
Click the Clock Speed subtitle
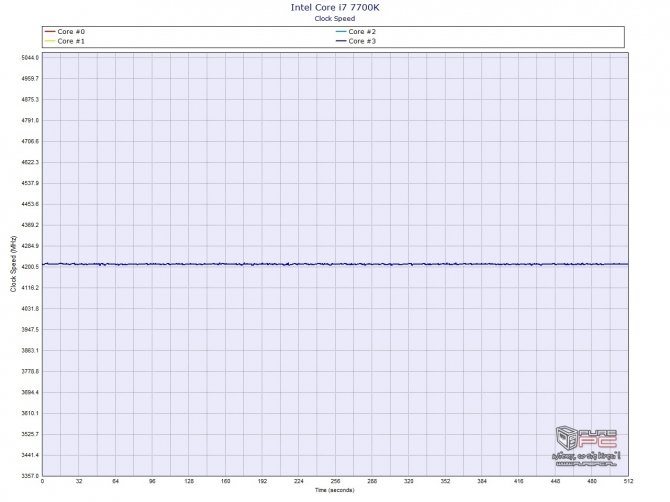pos(335,18)
